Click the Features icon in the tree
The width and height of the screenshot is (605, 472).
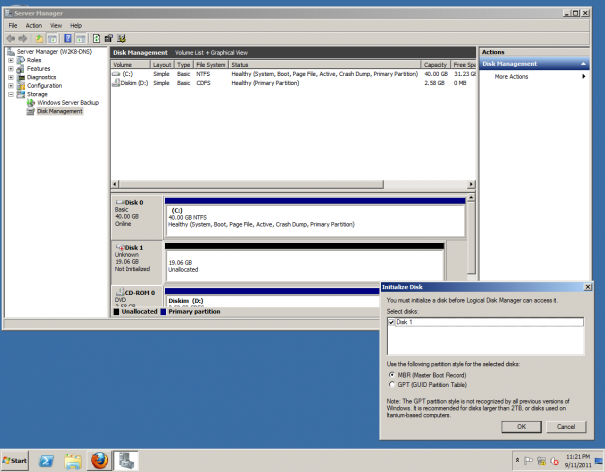[21, 69]
